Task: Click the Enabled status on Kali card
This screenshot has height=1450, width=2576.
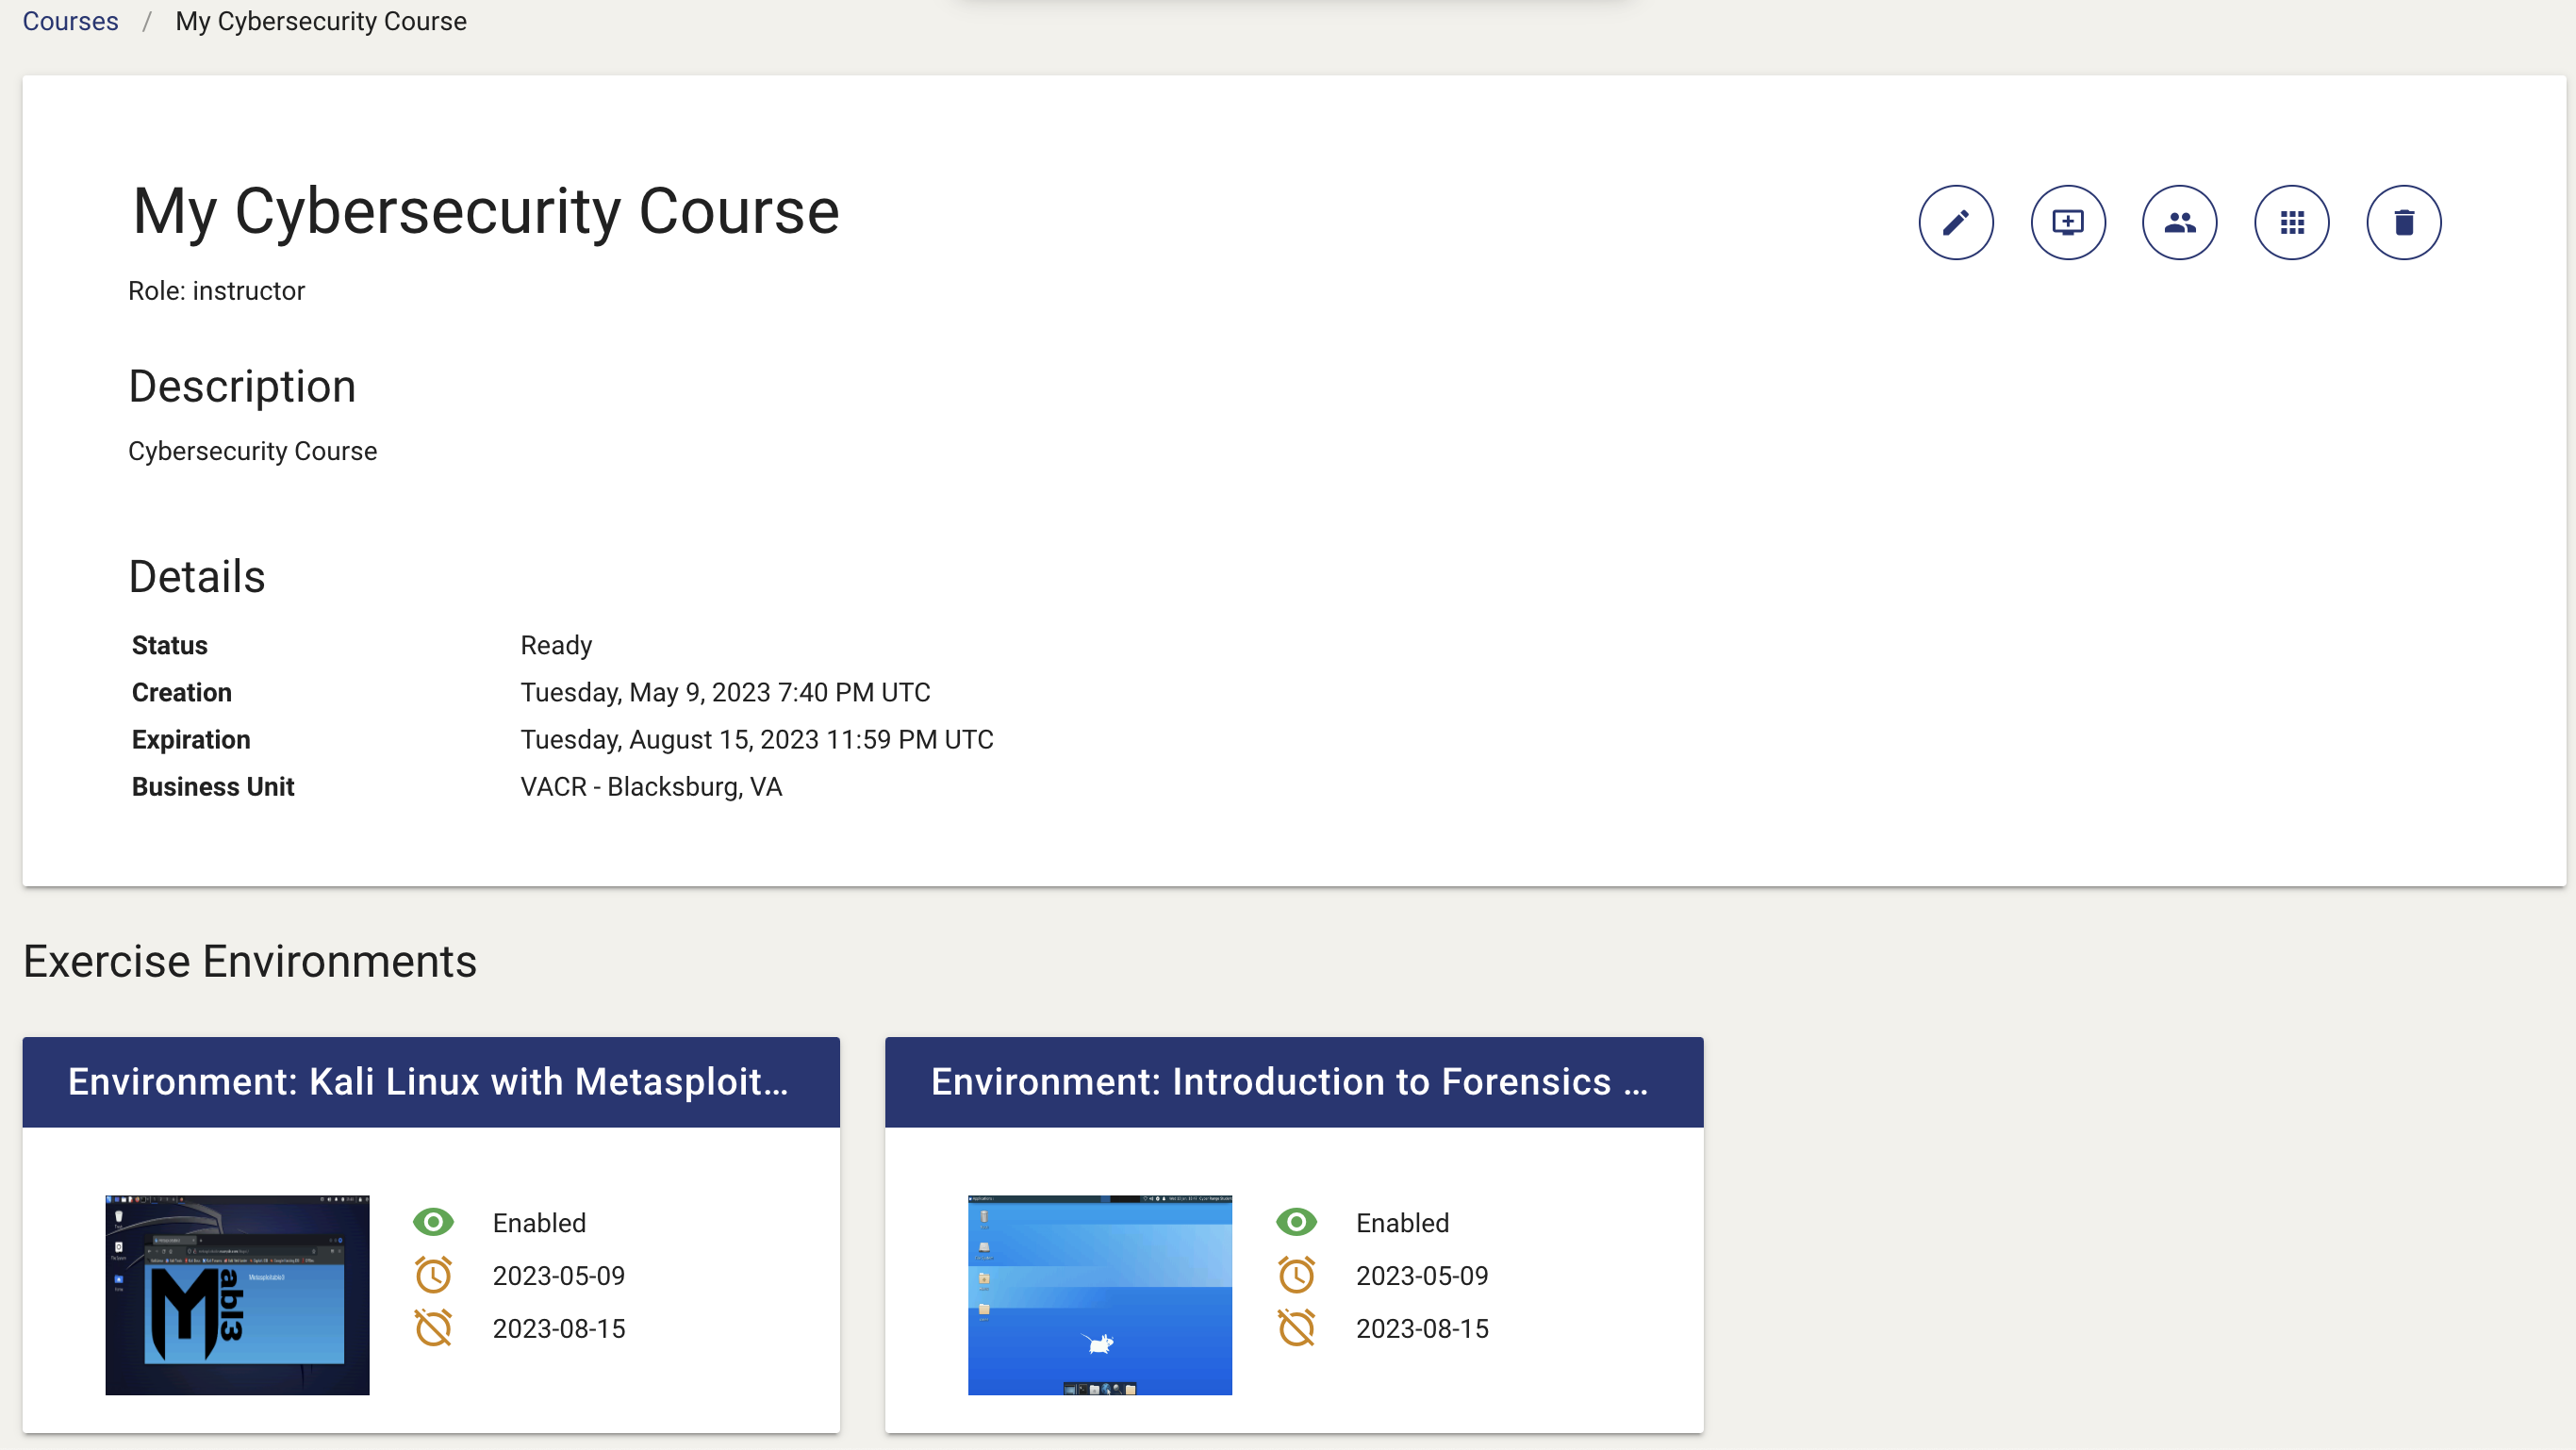Action: tap(538, 1222)
